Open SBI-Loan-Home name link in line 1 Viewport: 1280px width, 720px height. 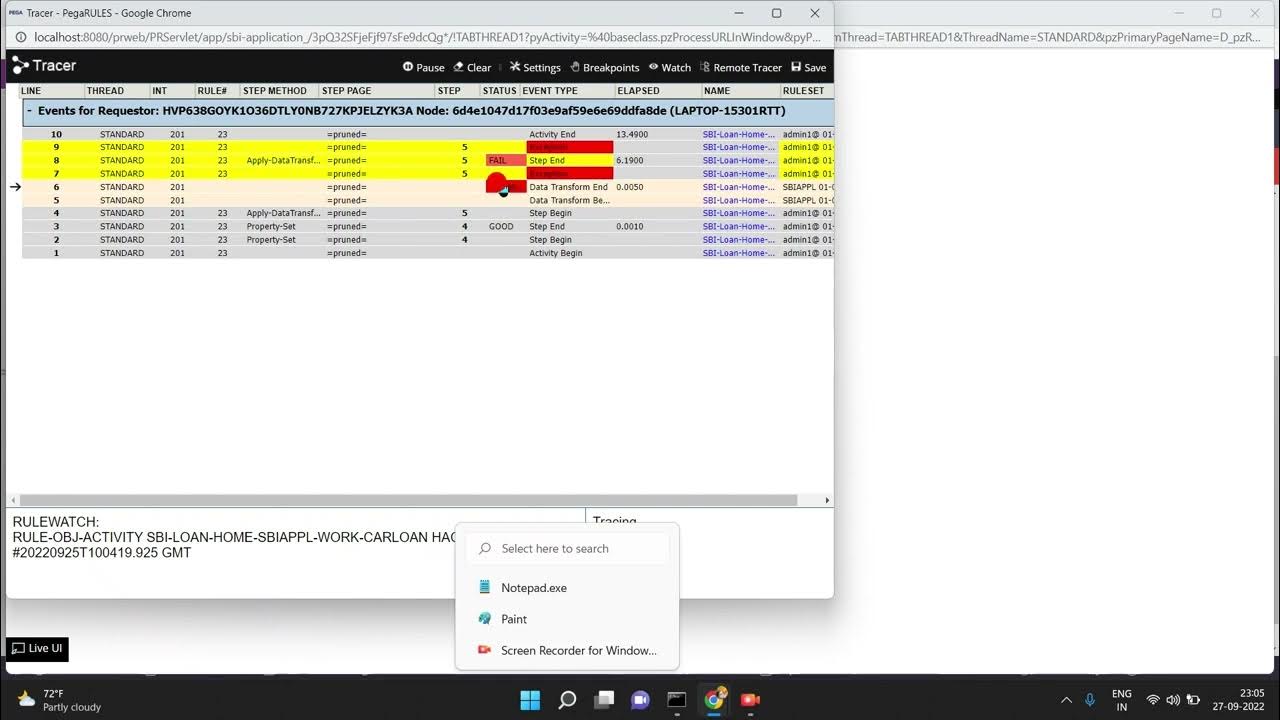pos(739,253)
